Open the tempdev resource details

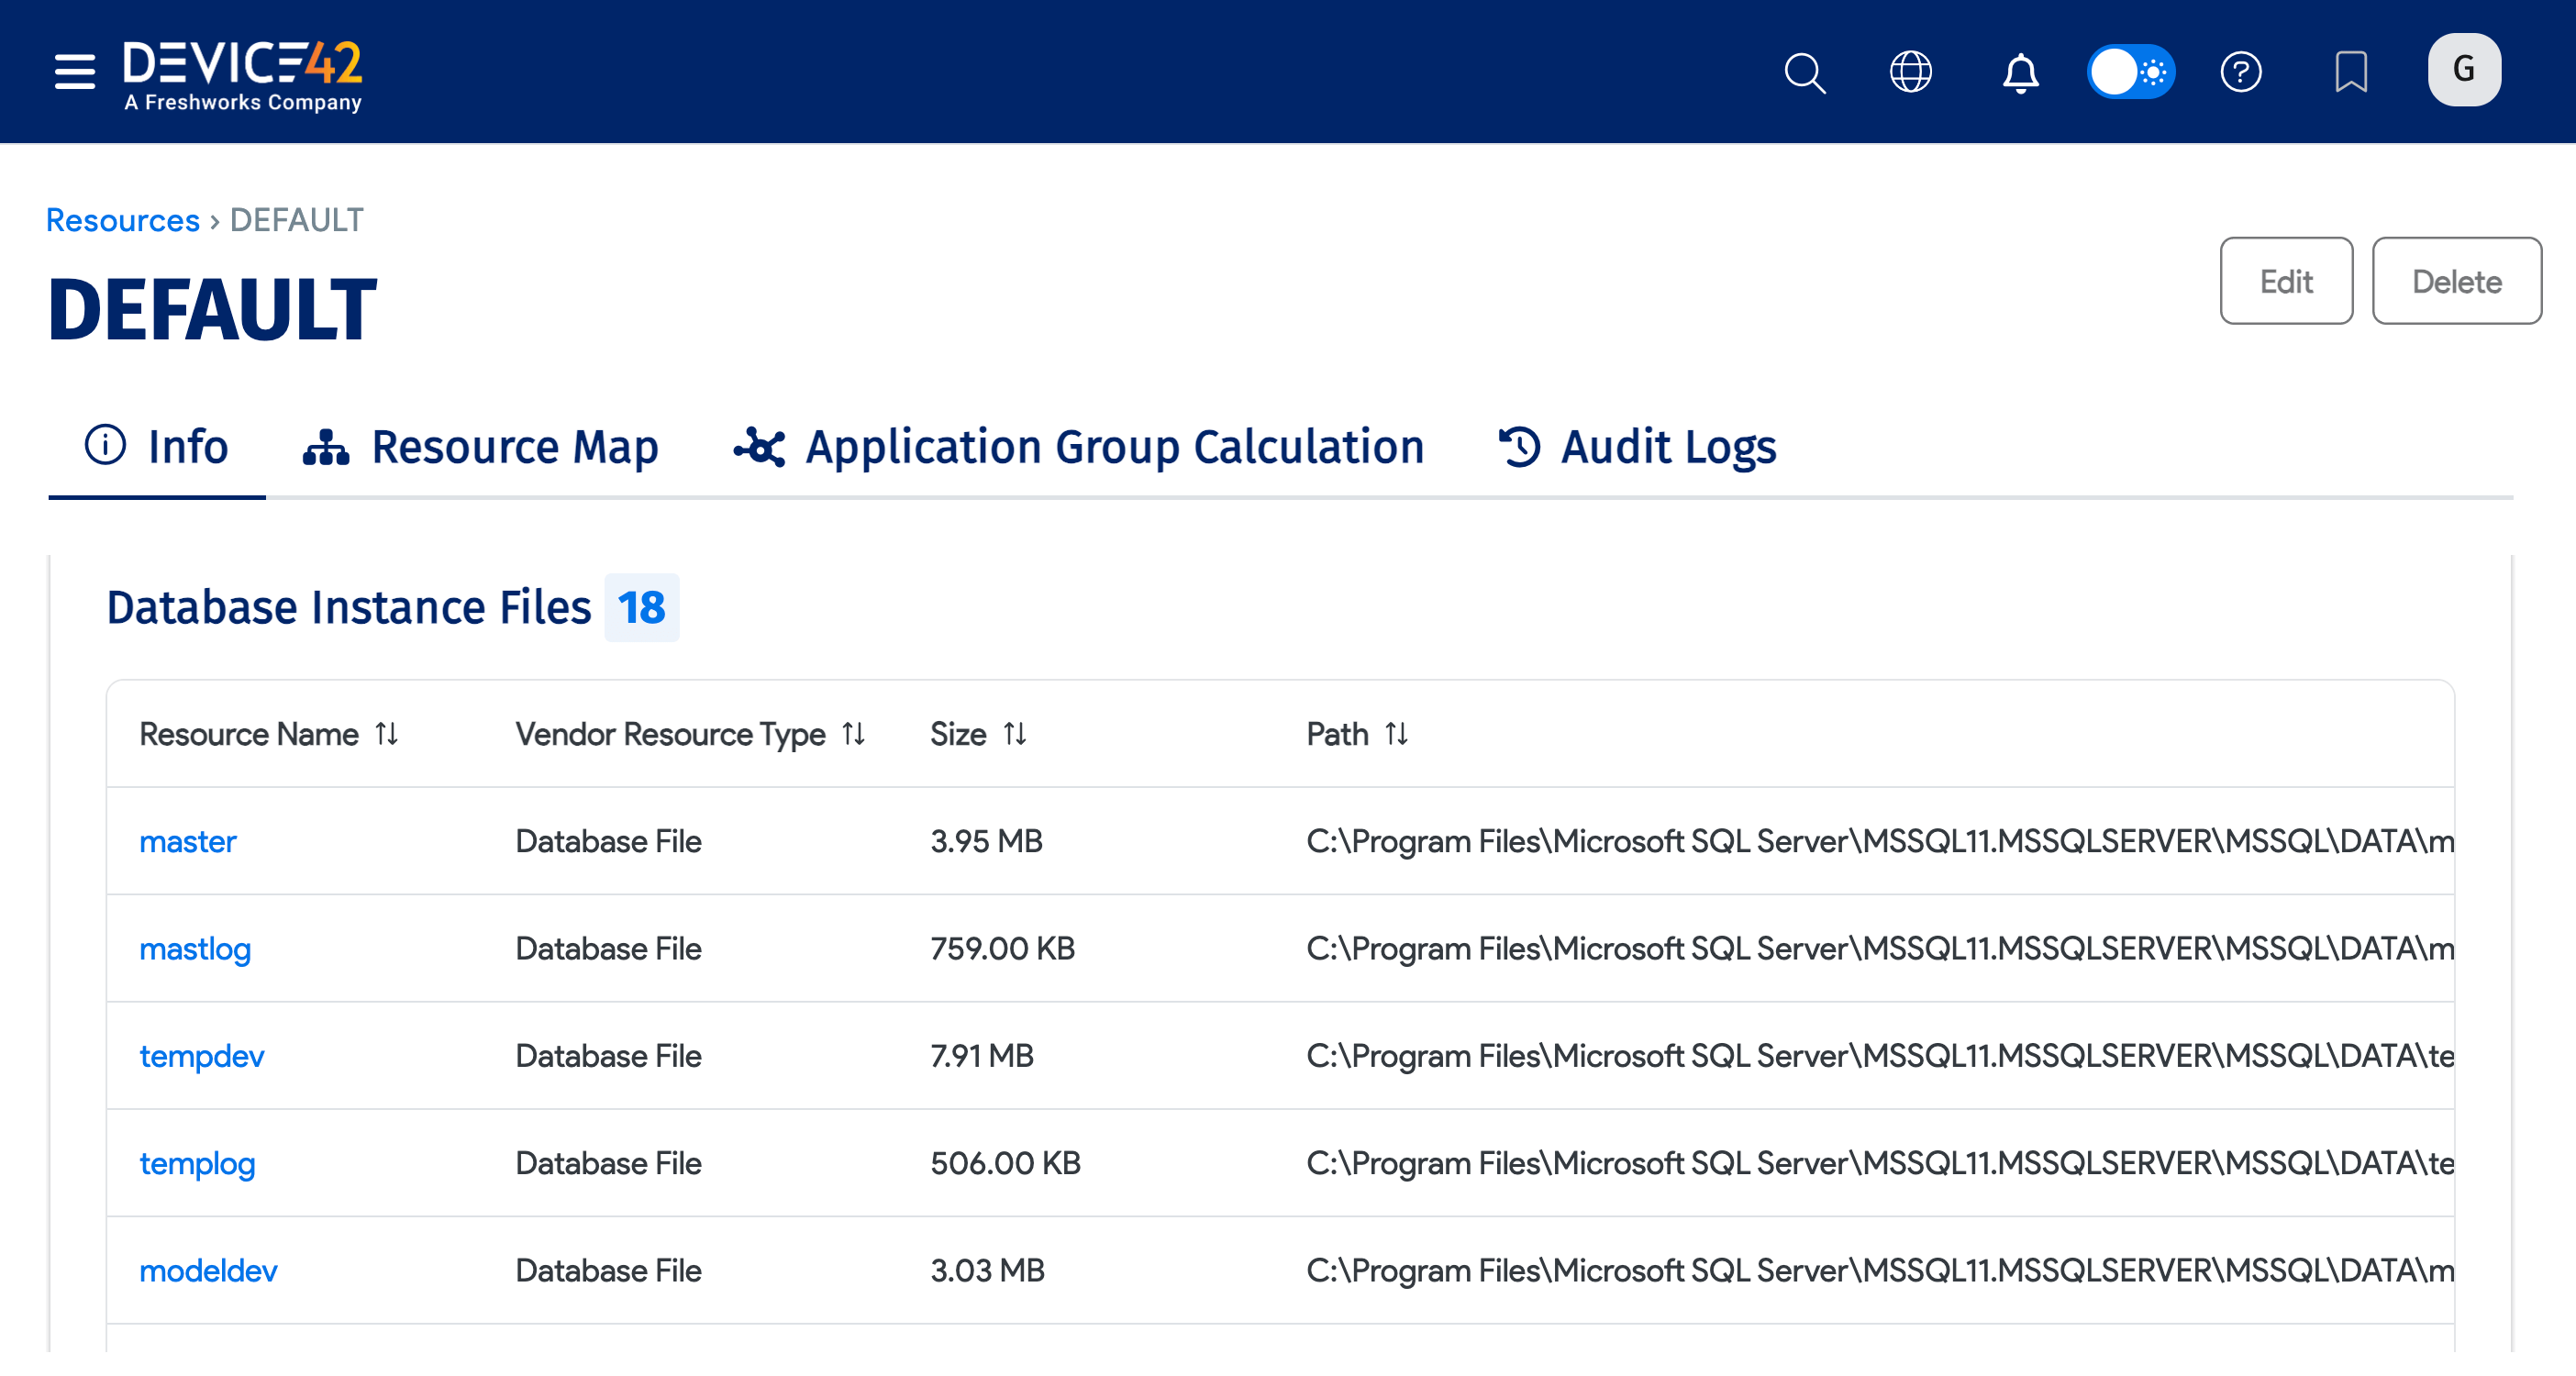coord(201,1055)
